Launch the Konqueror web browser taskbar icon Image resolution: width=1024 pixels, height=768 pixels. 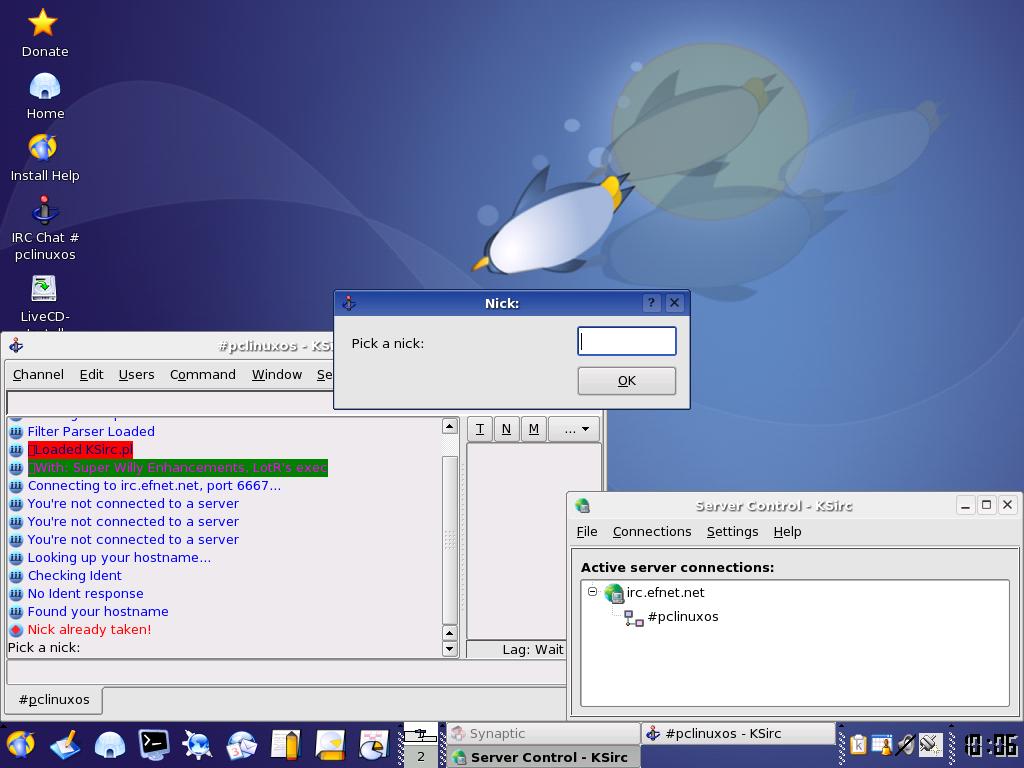197,744
